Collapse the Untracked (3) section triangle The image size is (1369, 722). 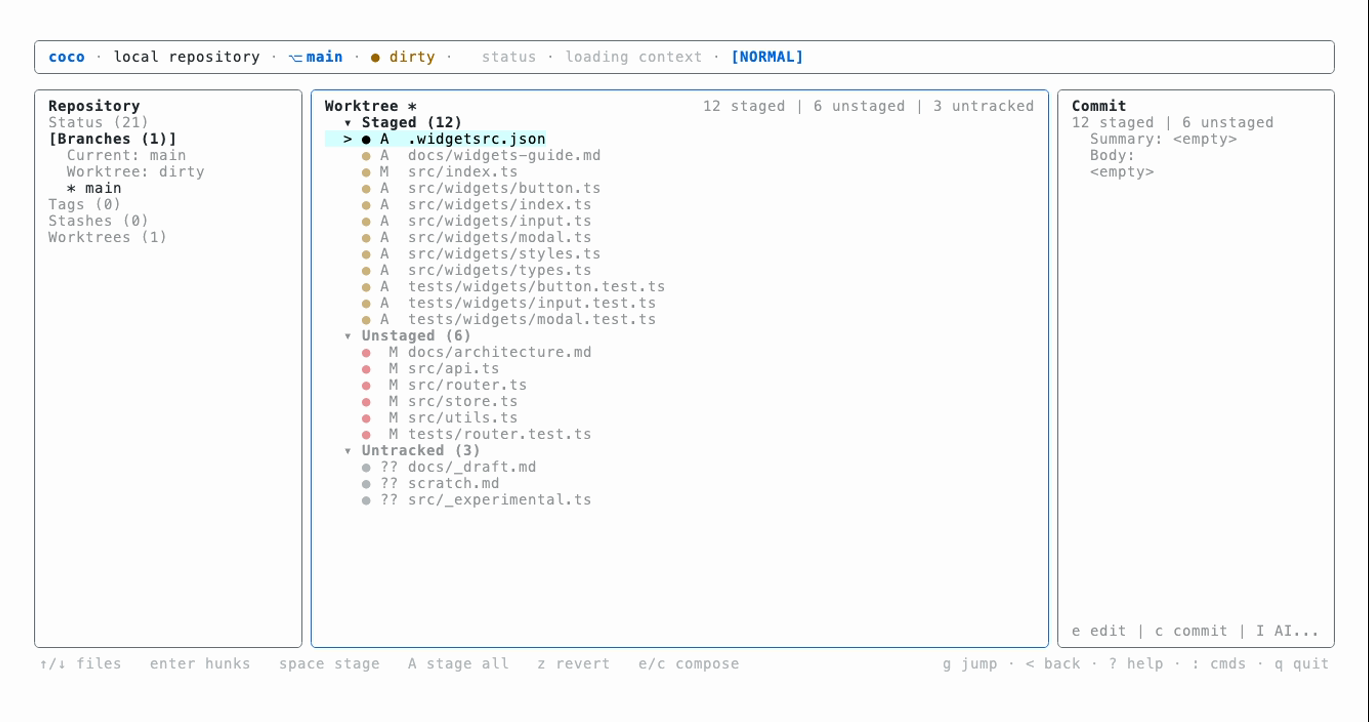(x=348, y=451)
